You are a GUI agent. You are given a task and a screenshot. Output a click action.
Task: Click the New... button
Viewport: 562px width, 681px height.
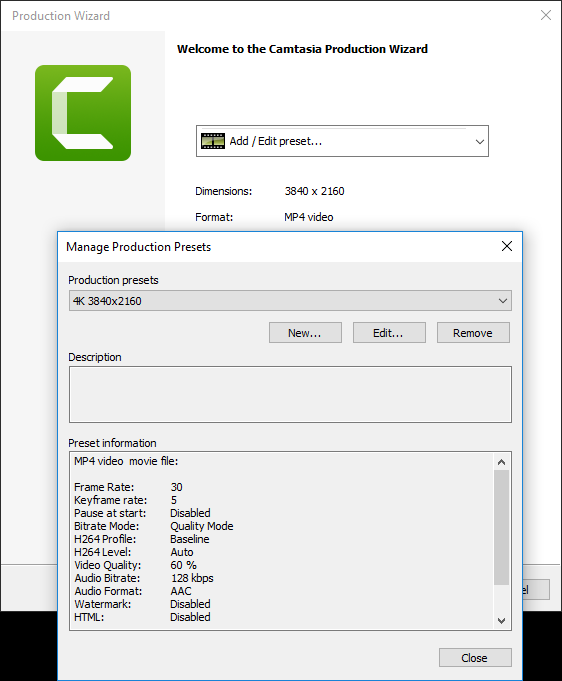click(x=305, y=333)
